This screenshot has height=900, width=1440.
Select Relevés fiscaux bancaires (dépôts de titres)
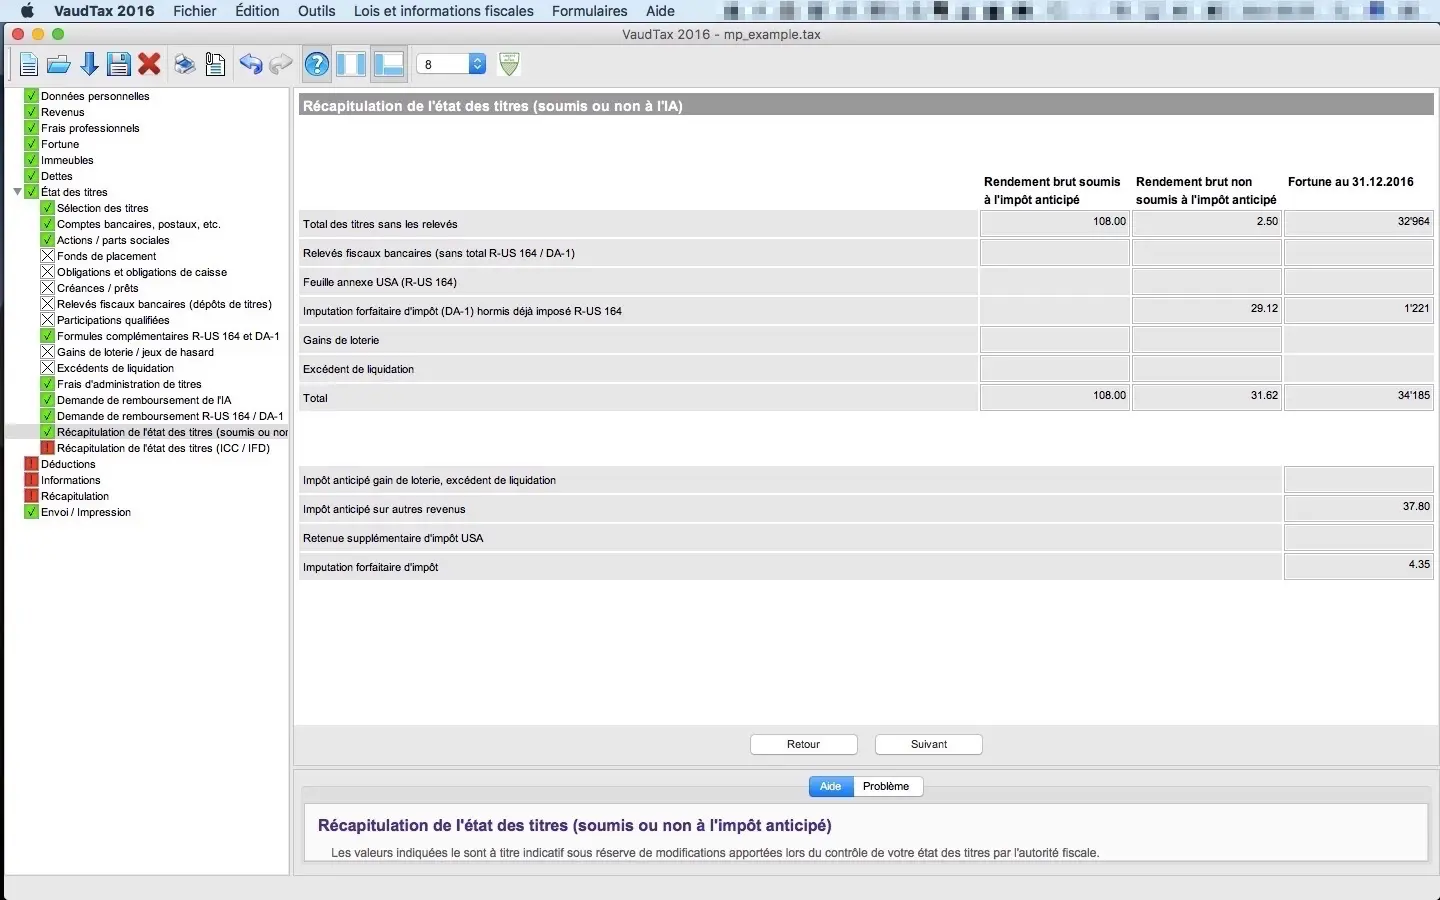pyautogui.click(x=164, y=304)
